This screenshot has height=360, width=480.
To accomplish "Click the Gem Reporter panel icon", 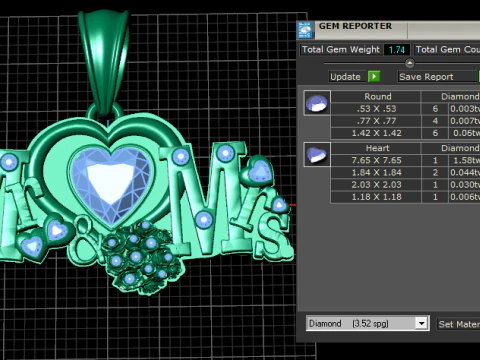I will (x=305, y=30).
